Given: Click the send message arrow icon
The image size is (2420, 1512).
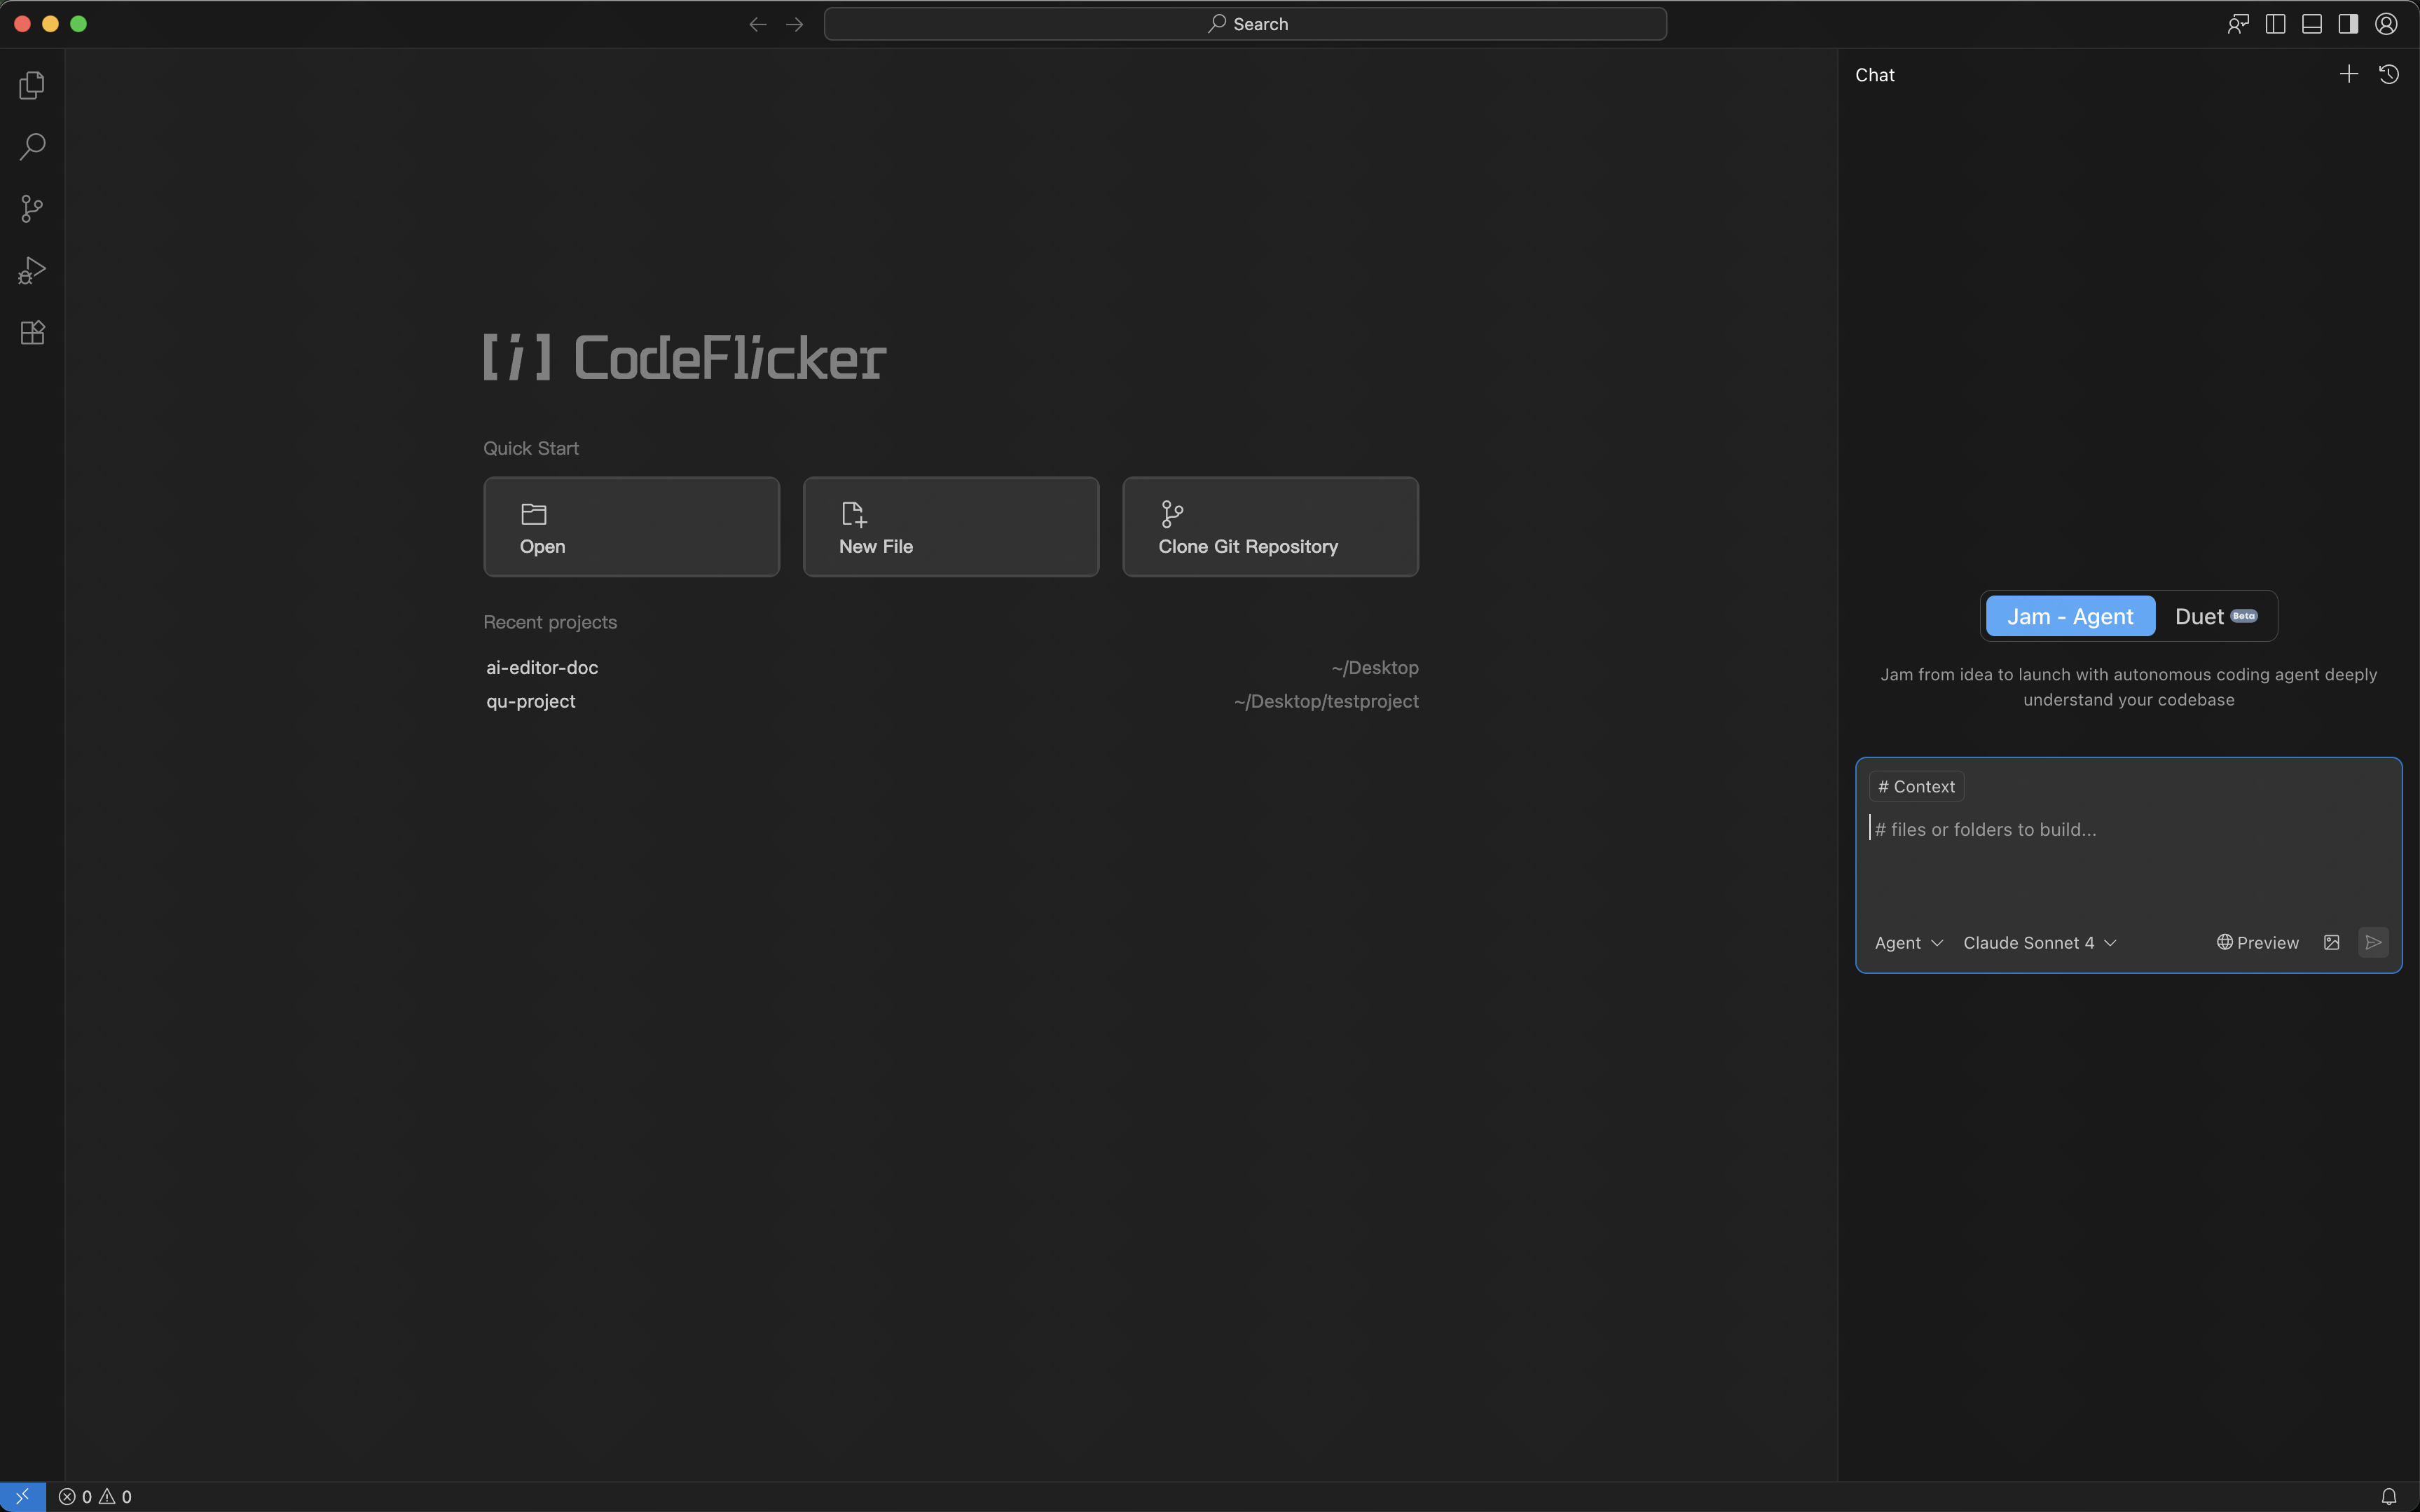Looking at the screenshot, I should coord(2374,942).
